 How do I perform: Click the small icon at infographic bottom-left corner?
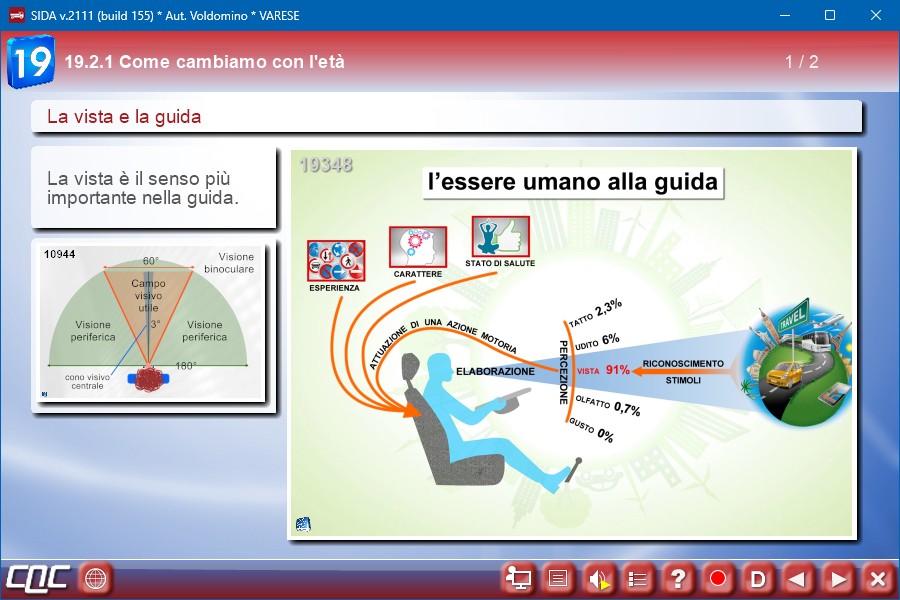[303, 525]
